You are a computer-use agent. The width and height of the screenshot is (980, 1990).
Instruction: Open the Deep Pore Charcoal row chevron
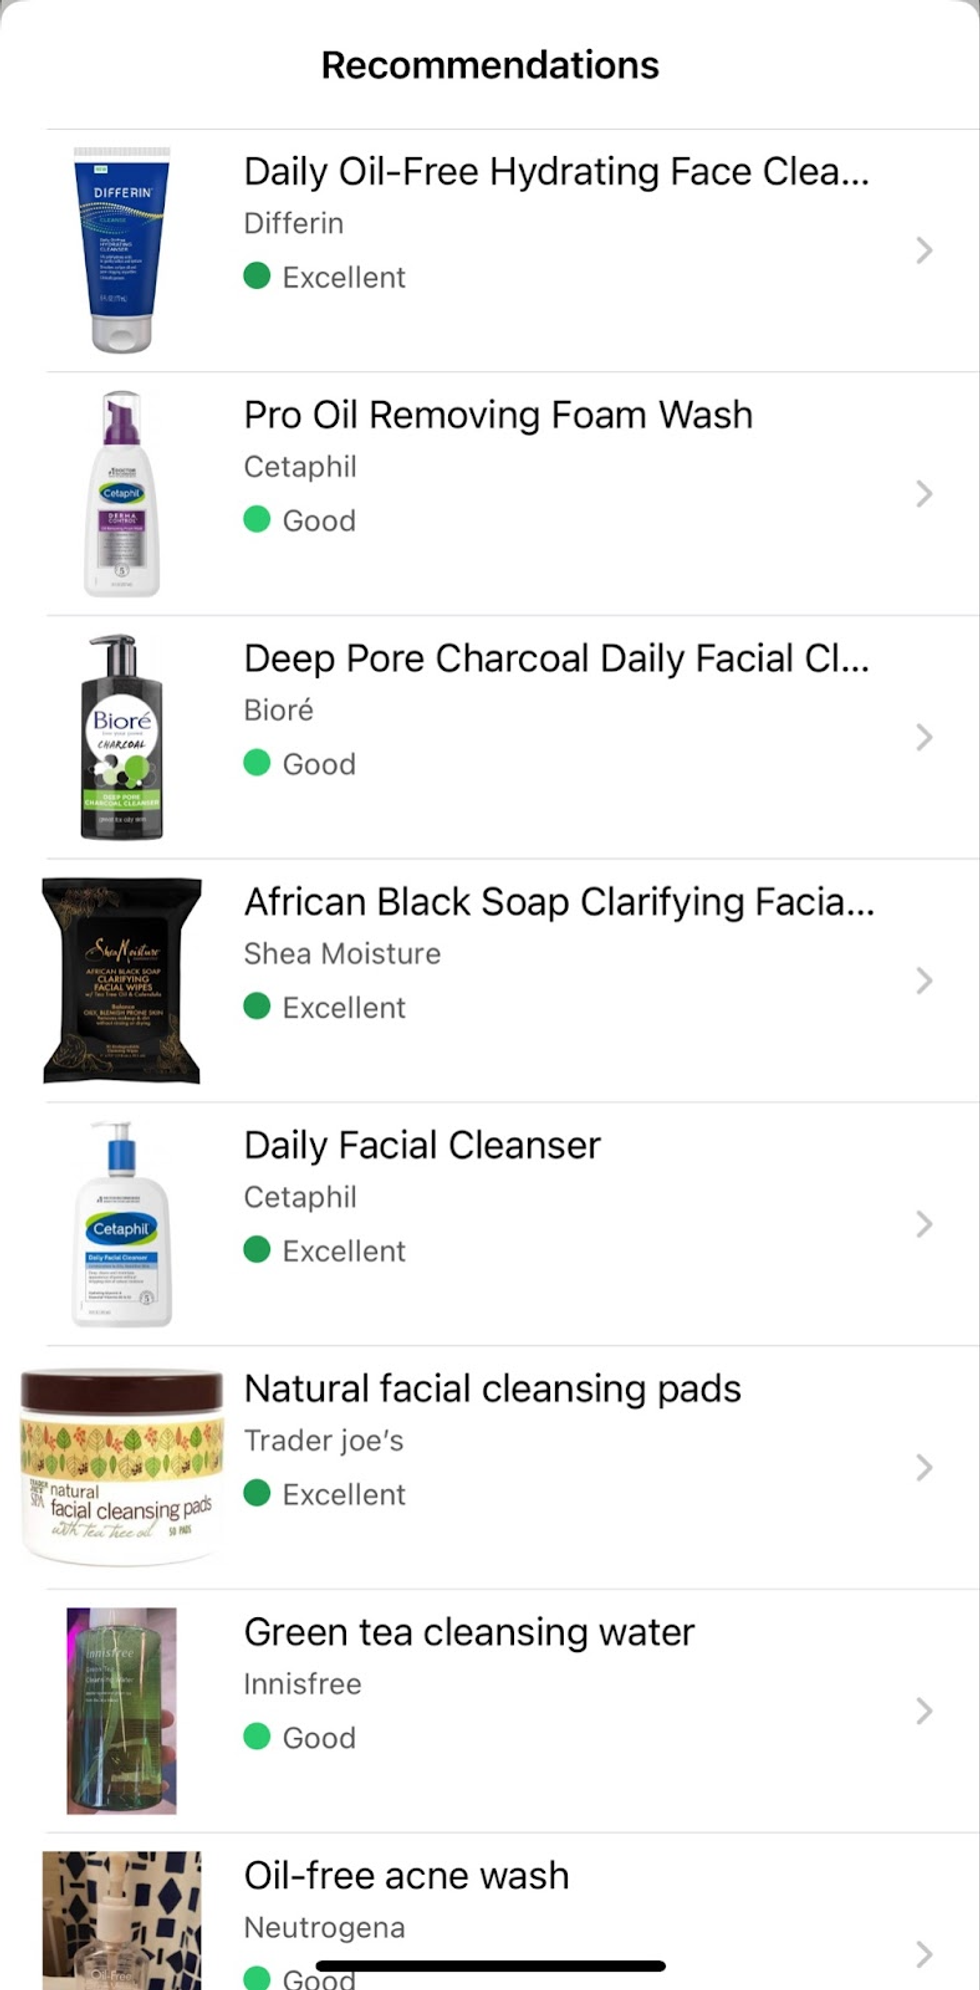[x=924, y=737]
